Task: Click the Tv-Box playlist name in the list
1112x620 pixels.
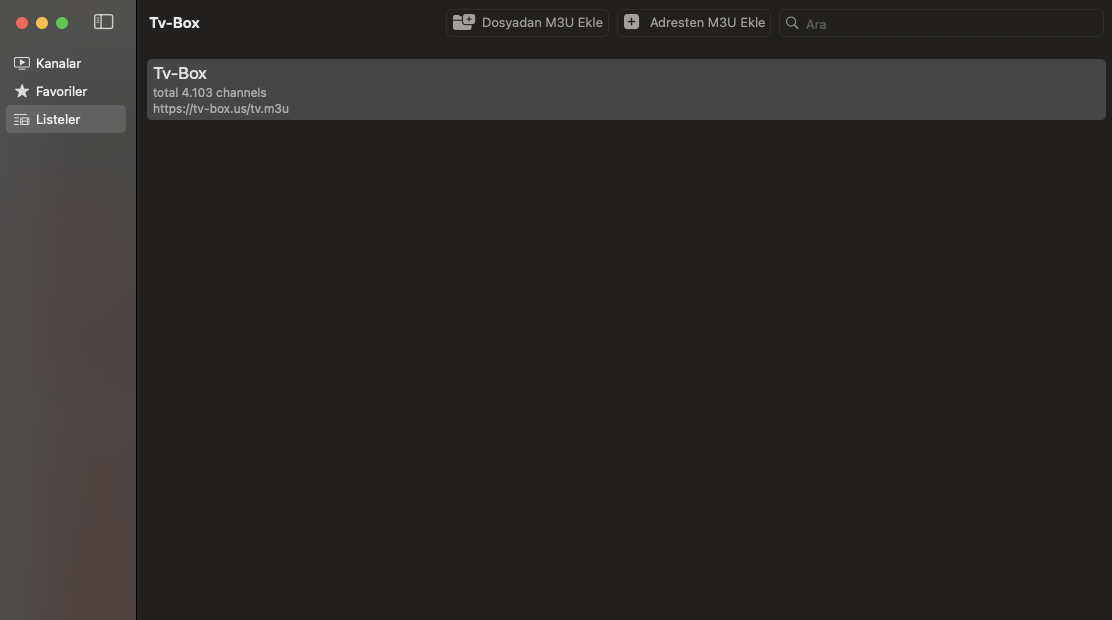Action: (x=180, y=73)
